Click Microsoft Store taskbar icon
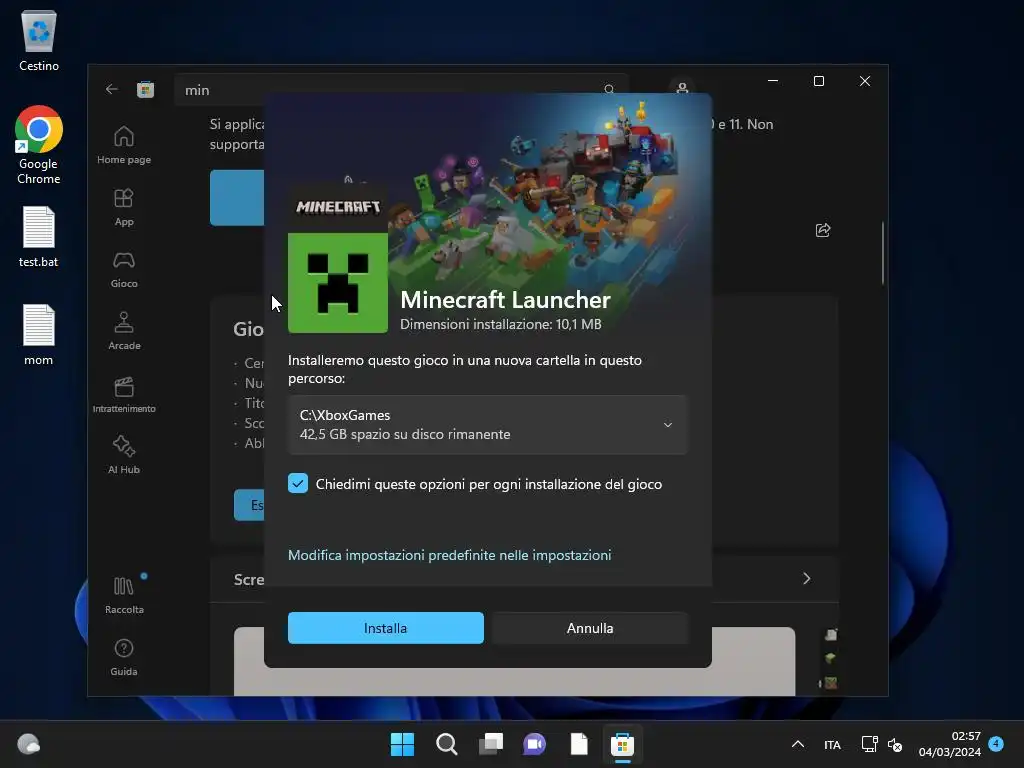1024x768 pixels. pos(622,744)
